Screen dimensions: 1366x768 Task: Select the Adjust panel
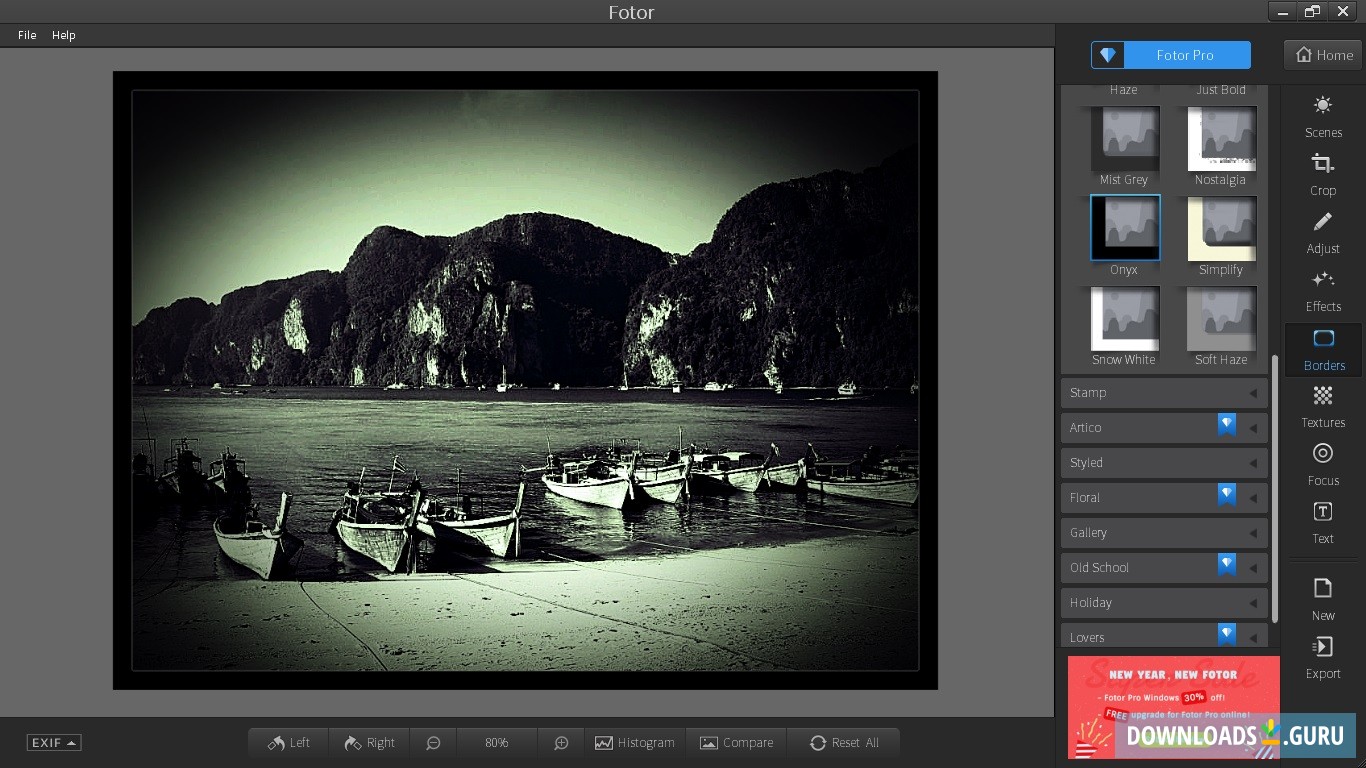[x=1322, y=235]
